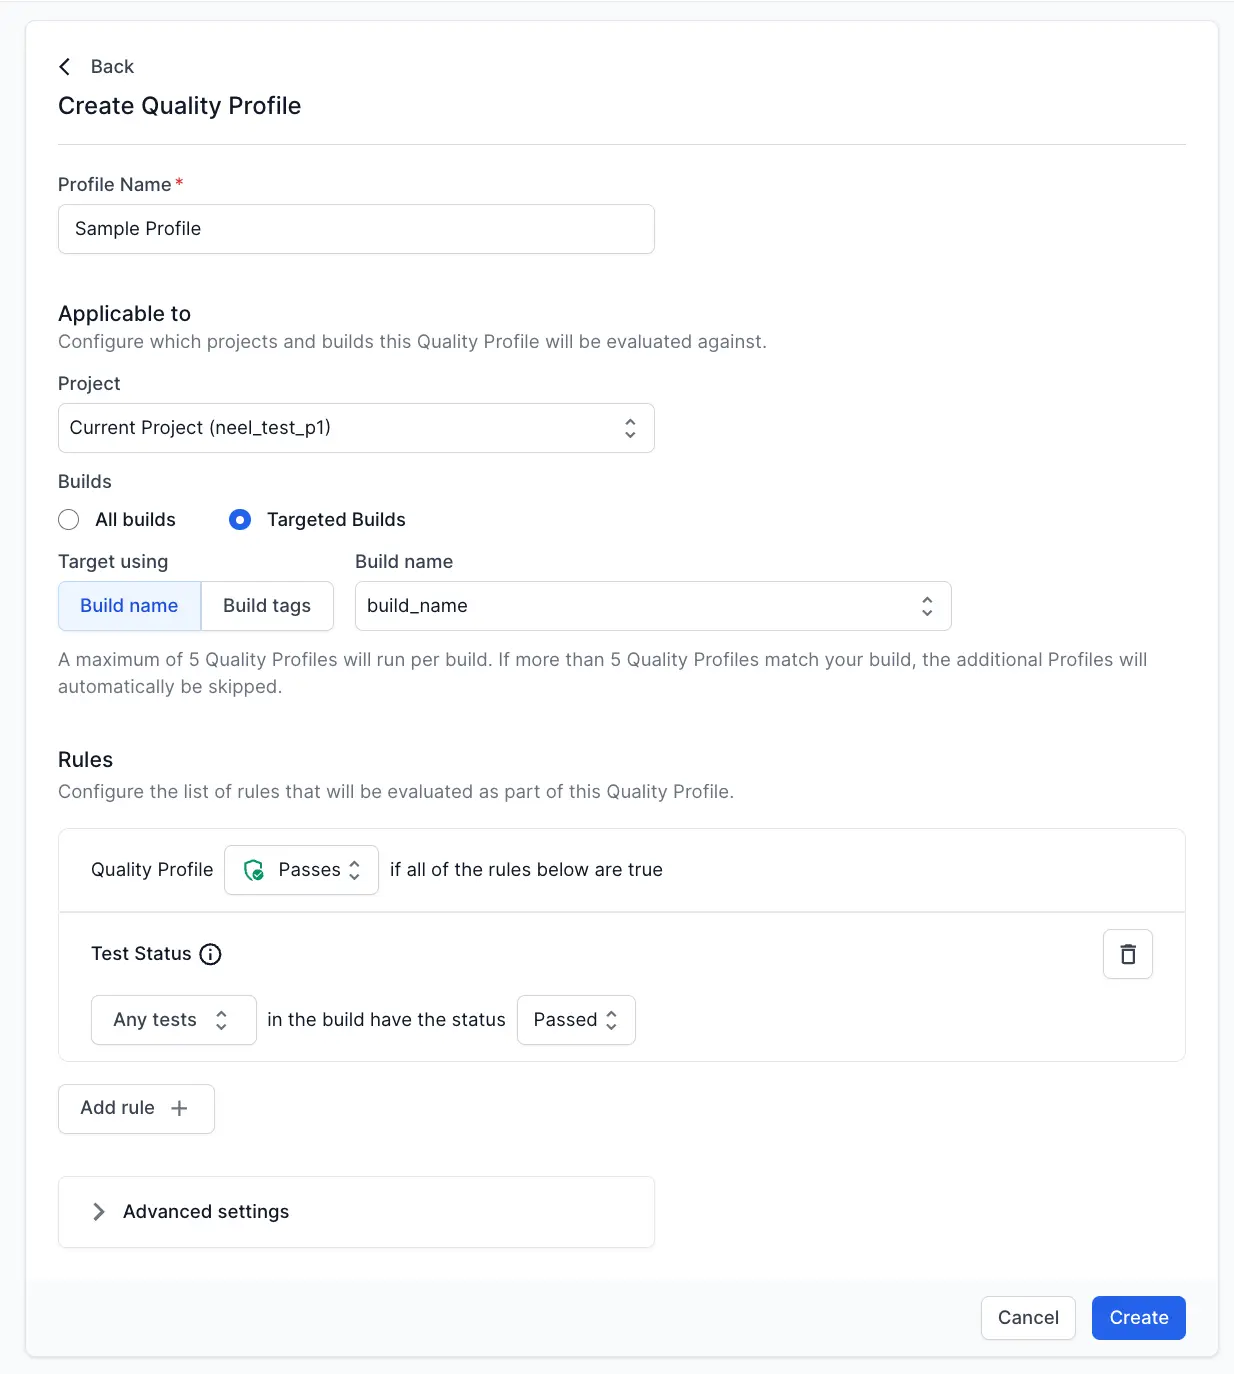The height and width of the screenshot is (1374, 1234).
Task: Click the Back arrow icon
Action: 65,67
